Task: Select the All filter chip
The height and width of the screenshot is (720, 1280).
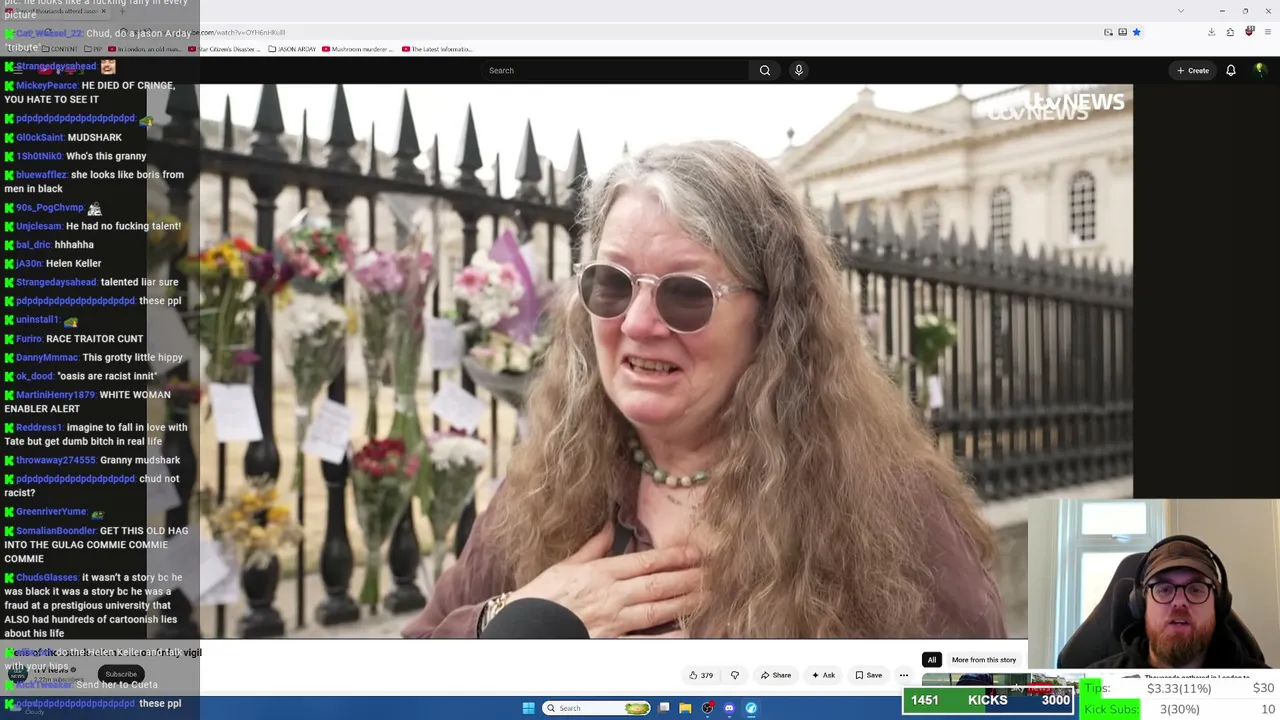Action: click(931, 660)
